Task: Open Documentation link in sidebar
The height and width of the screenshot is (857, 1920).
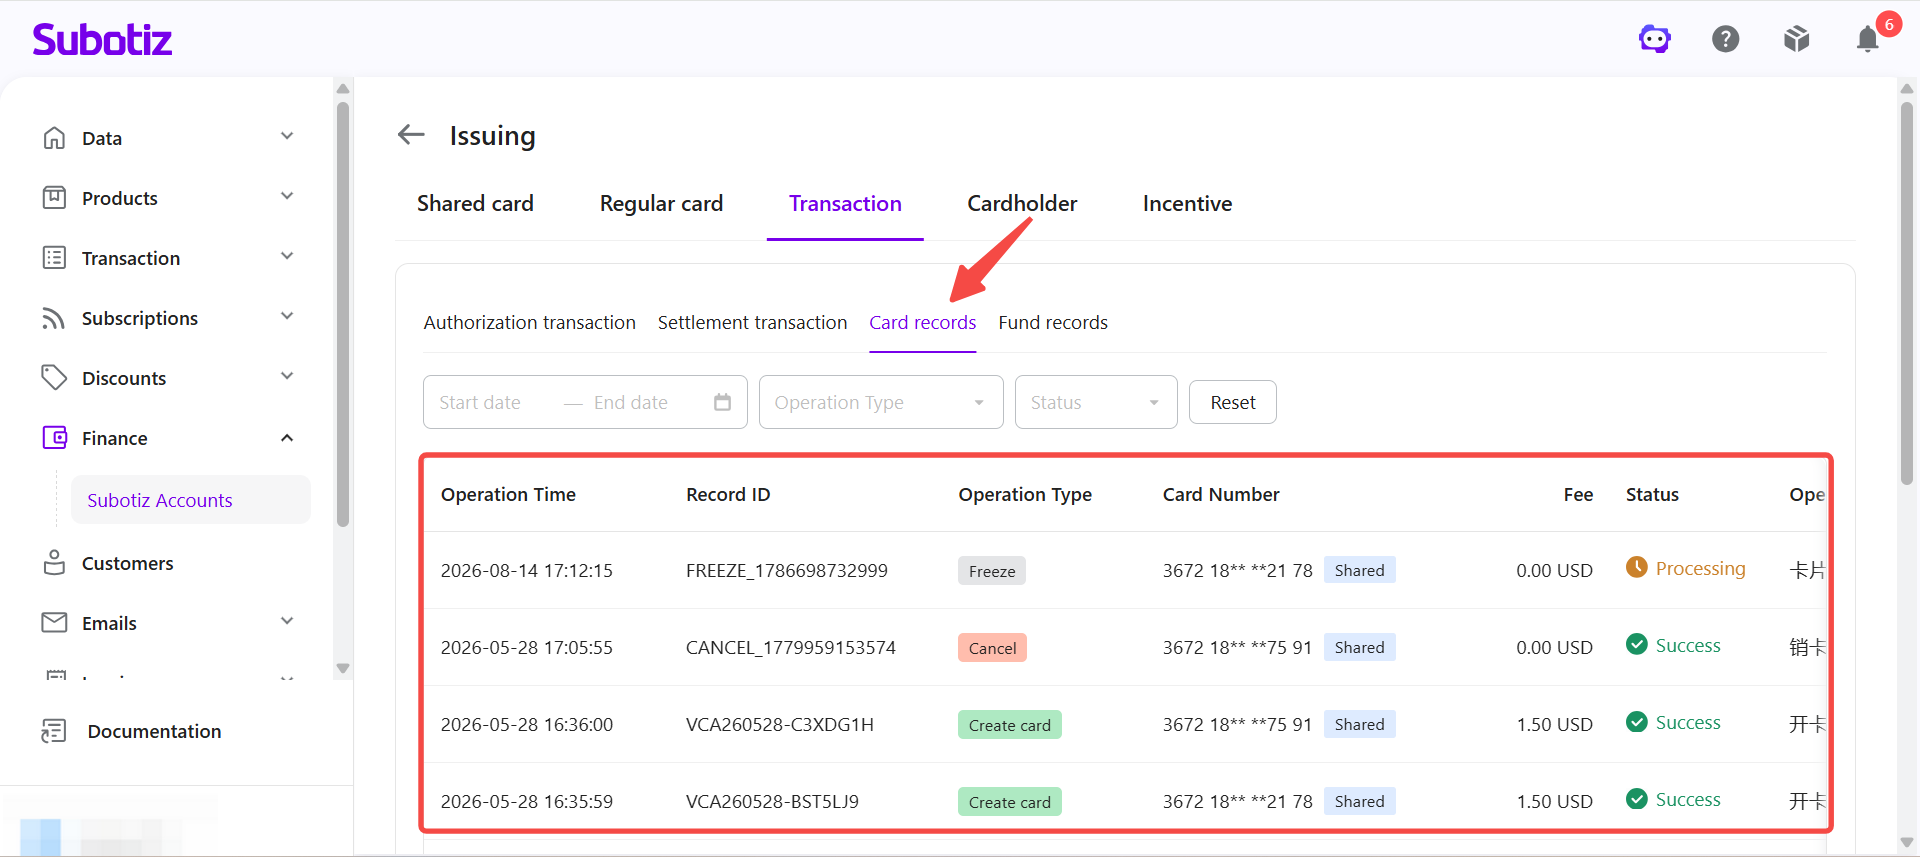Action: click(x=154, y=731)
